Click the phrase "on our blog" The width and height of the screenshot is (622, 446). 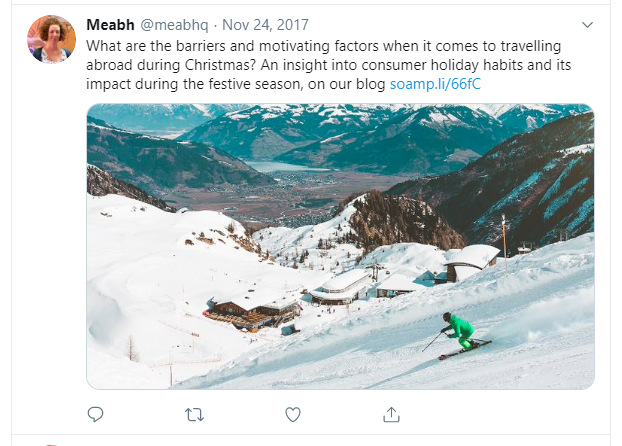click(x=349, y=82)
